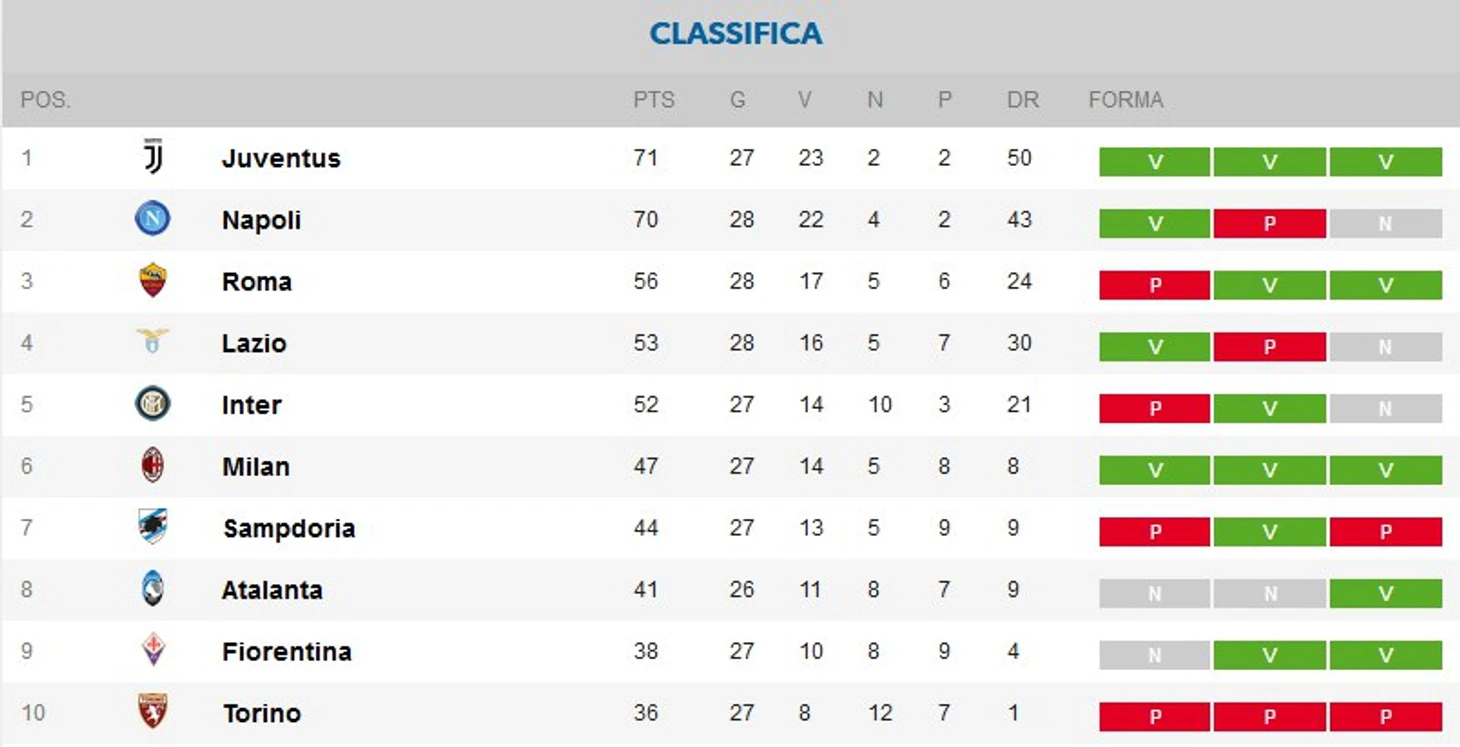This screenshot has height=747, width=1460.
Task: Click the Atalanta club crest icon
Action: point(153,589)
